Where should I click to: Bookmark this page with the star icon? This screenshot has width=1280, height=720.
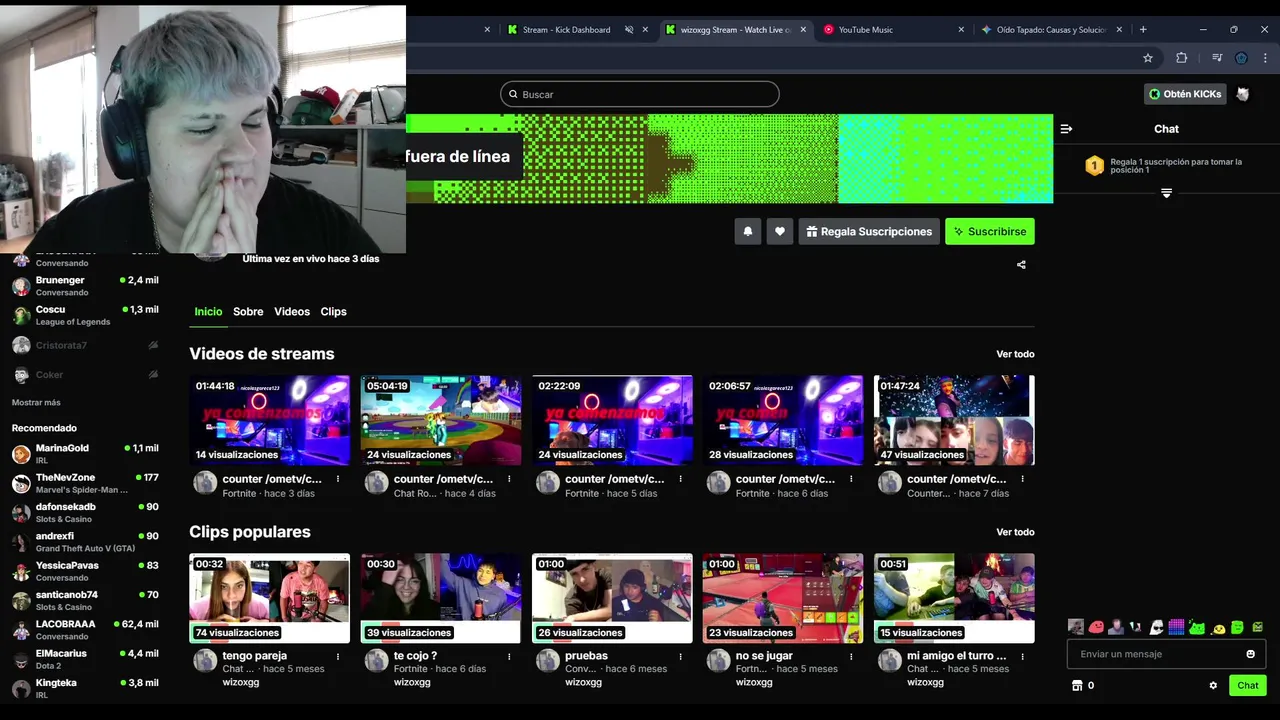pyautogui.click(x=1148, y=58)
